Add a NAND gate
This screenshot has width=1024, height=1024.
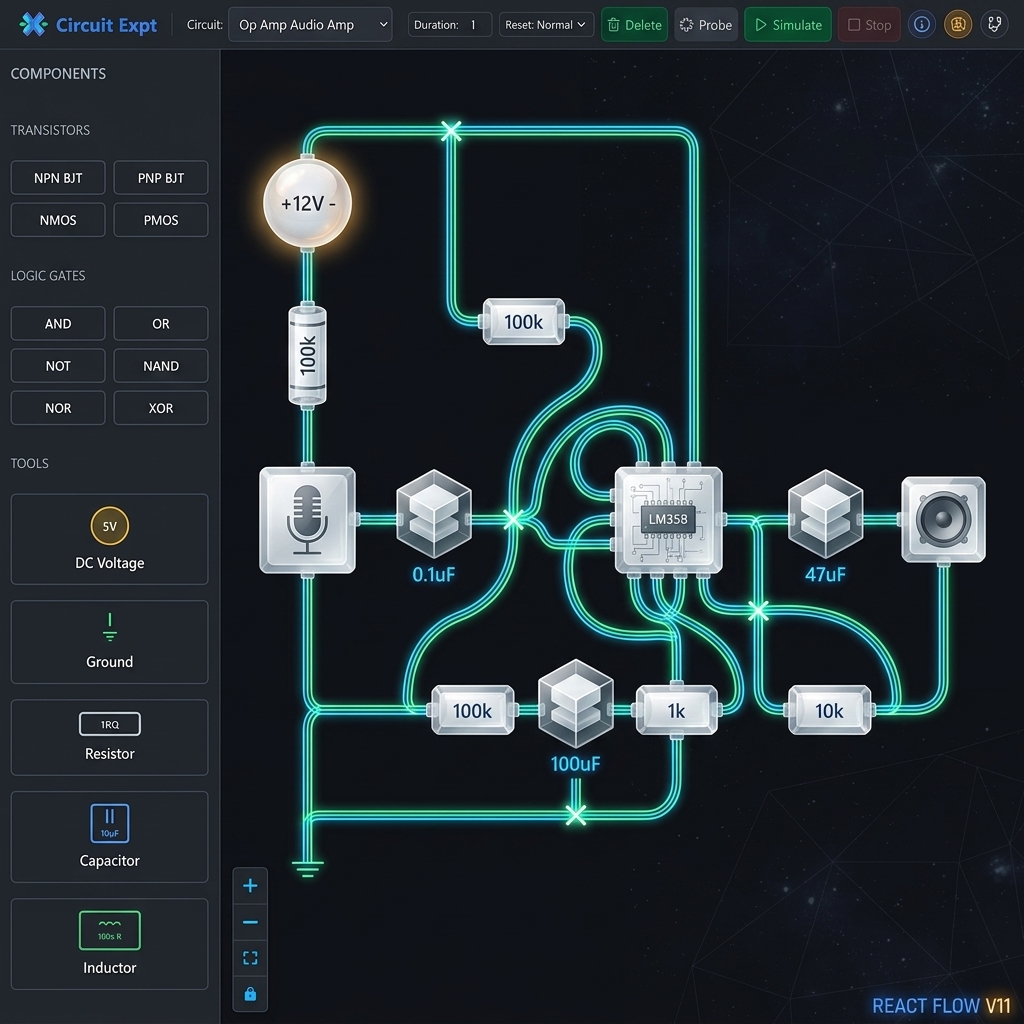pos(161,366)
